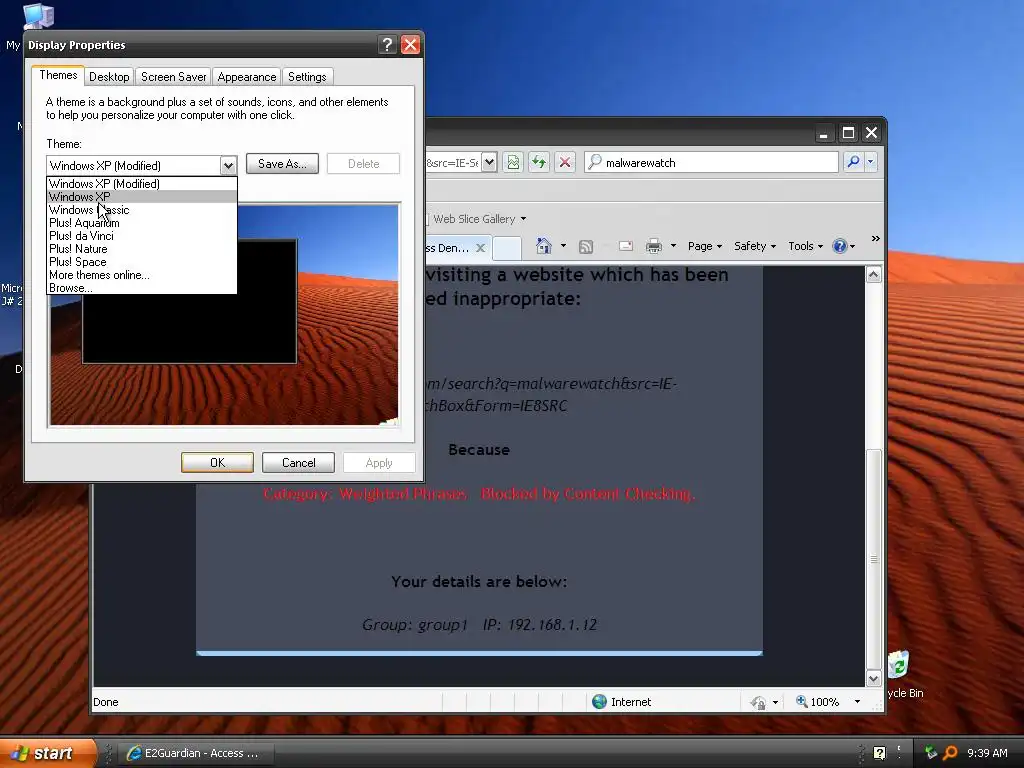Open the My Computer desktop icon
This screenshot has width=1024, height=768.
coord(37,16)
